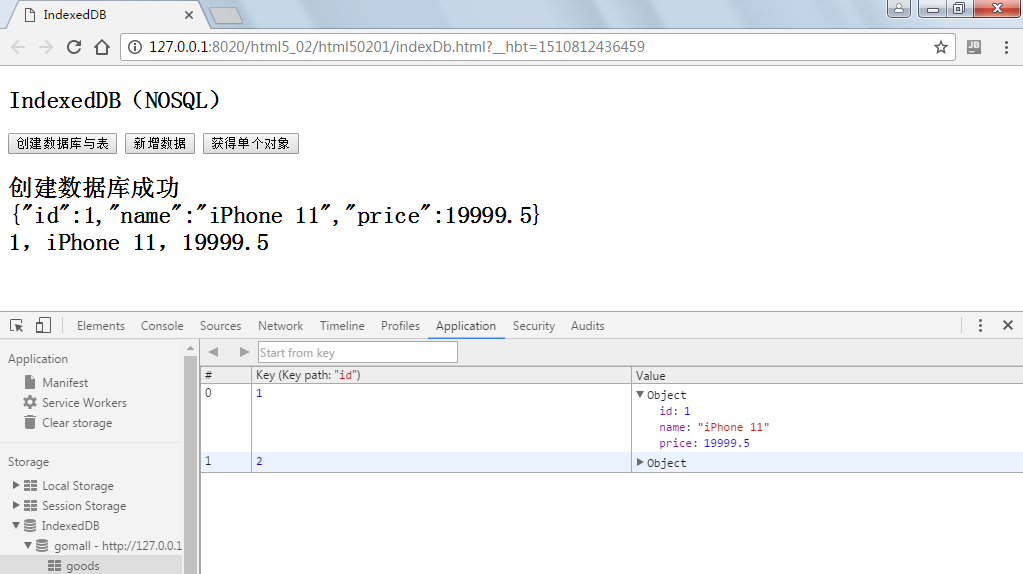Close the IndexedDB browser tab
Image resolution: width=1023 pixels, height=574 pixels.
[189, 15]
